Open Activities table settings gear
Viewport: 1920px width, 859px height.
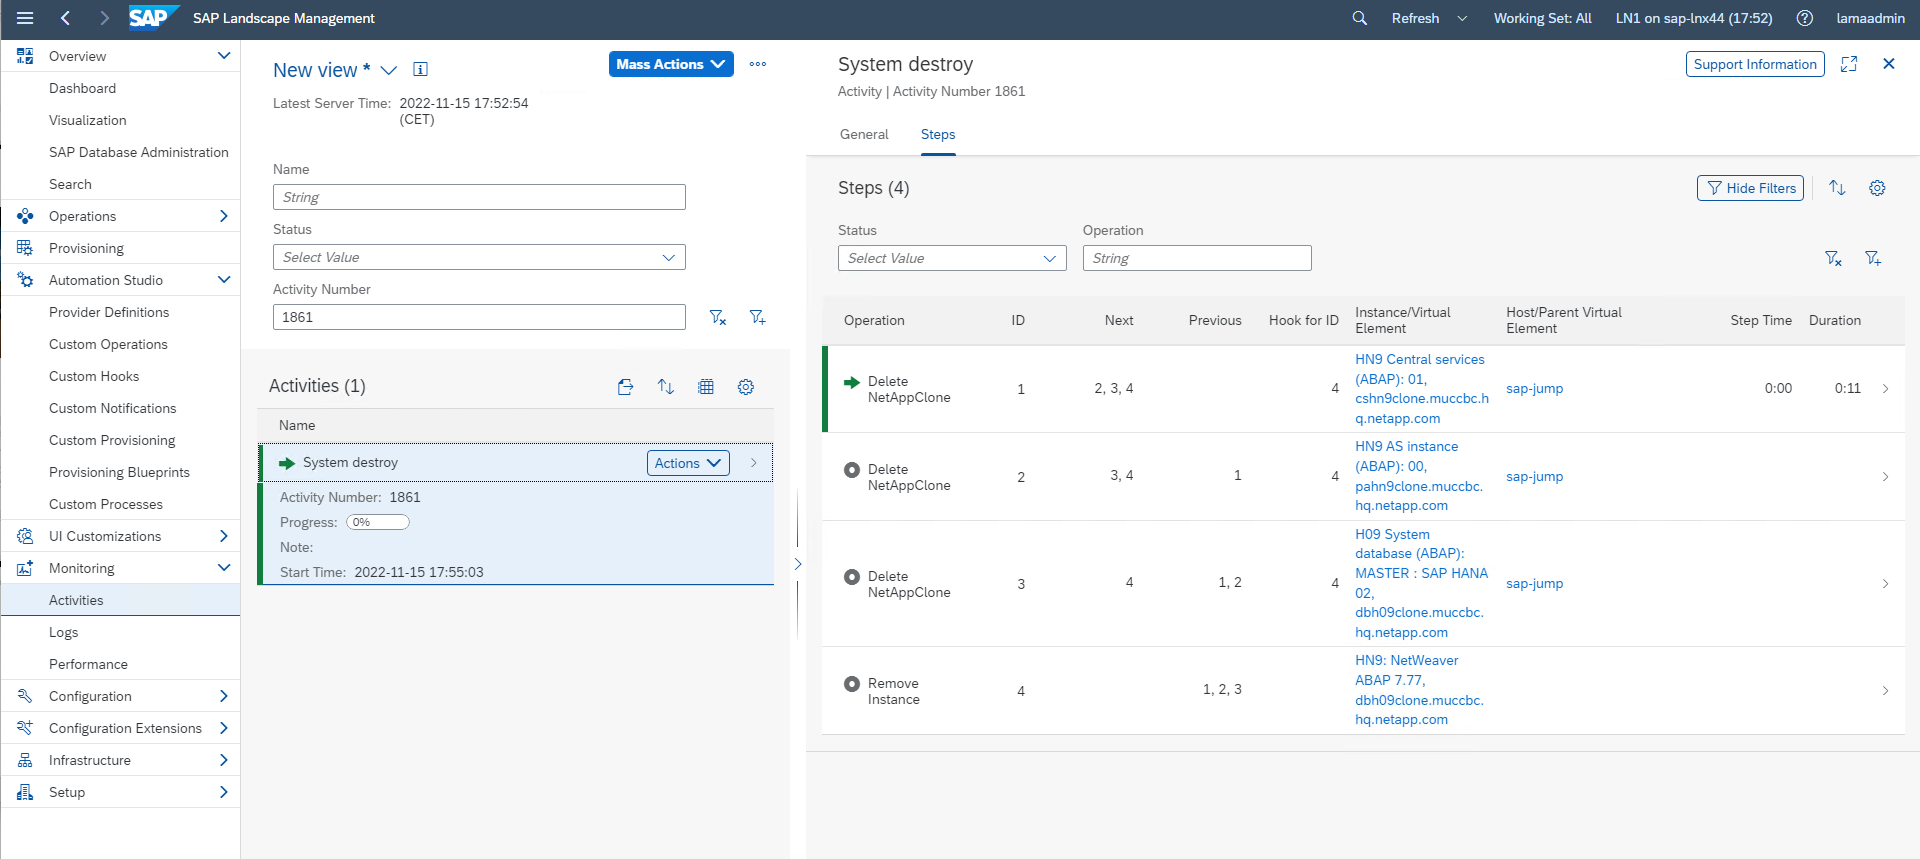point(746,387)
